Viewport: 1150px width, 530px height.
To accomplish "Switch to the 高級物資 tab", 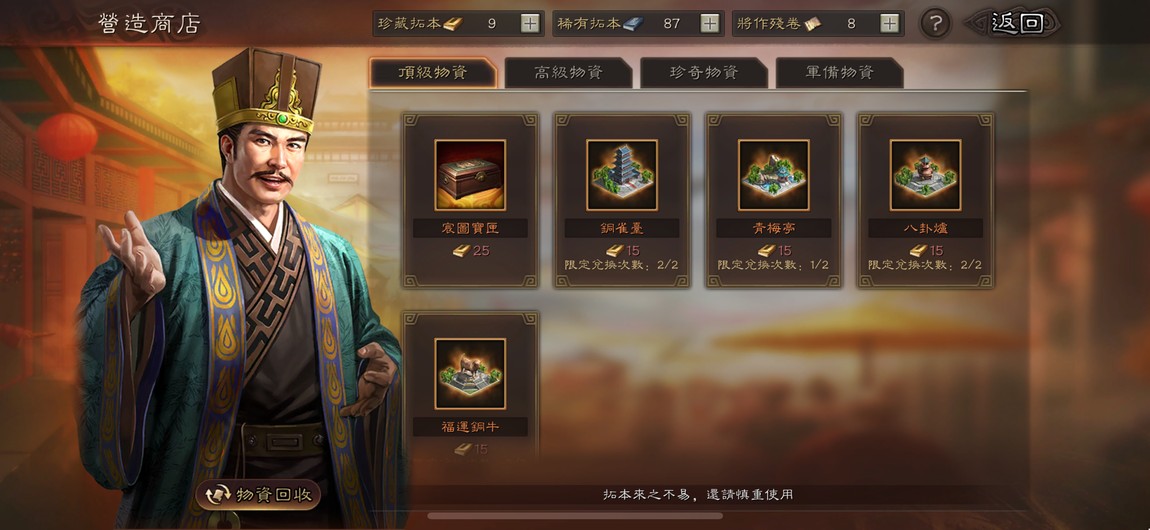I will click(568, 73).
